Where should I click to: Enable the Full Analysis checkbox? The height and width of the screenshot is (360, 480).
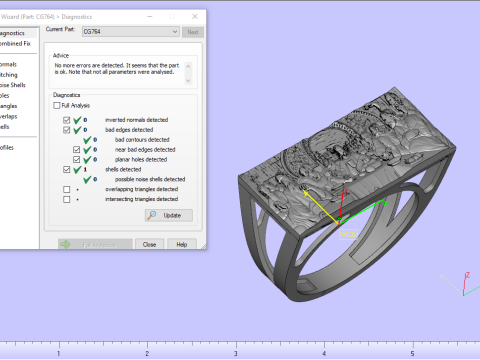pos(57,106)
